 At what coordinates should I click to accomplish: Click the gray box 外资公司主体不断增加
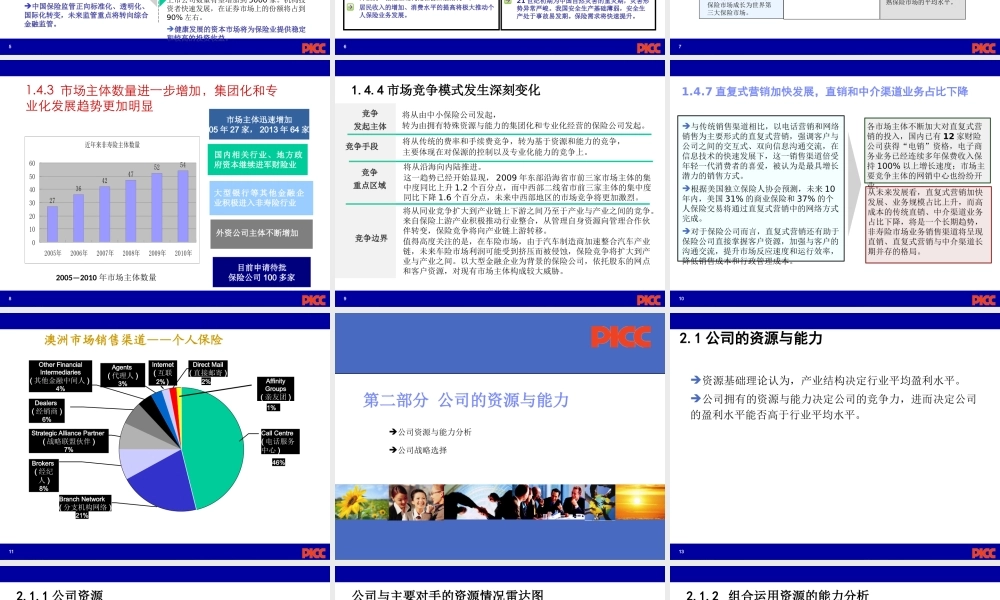pos(261,233)
